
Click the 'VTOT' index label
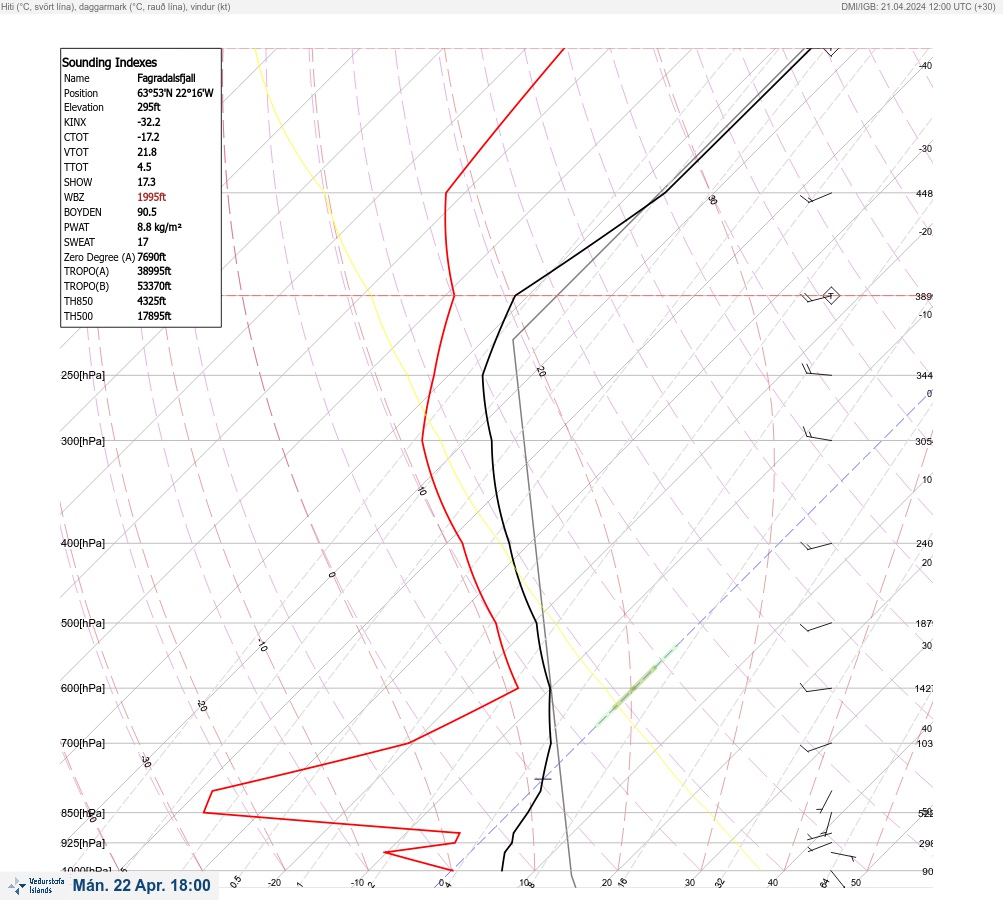point(76,152)
